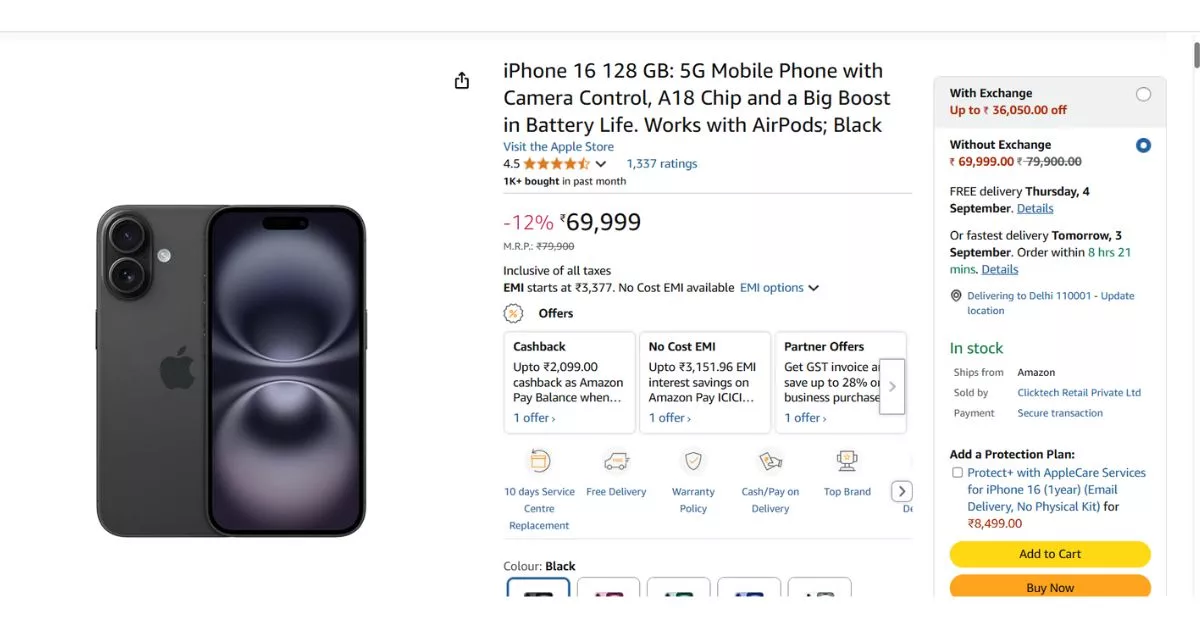
Task: Click the share icon near the product image
Action: (x=461, y=80)
